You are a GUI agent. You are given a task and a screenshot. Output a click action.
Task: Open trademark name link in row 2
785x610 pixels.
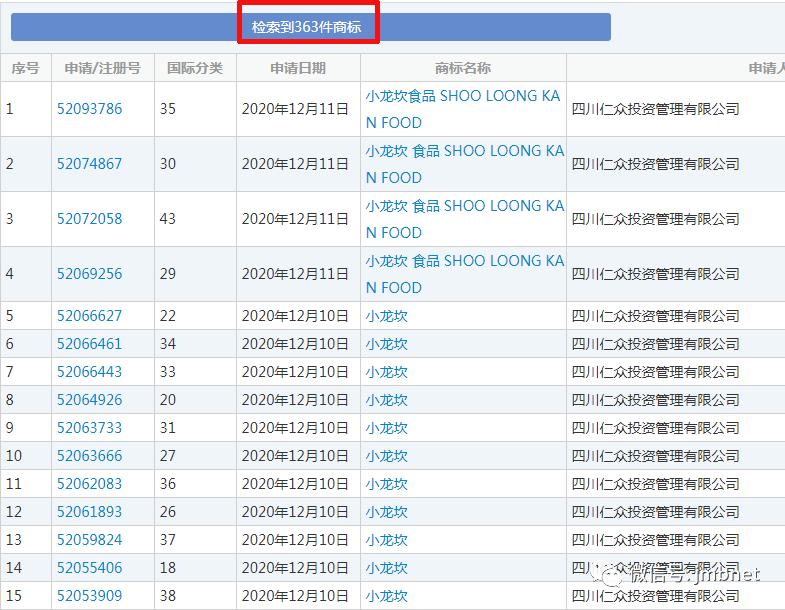pos(465,164)
